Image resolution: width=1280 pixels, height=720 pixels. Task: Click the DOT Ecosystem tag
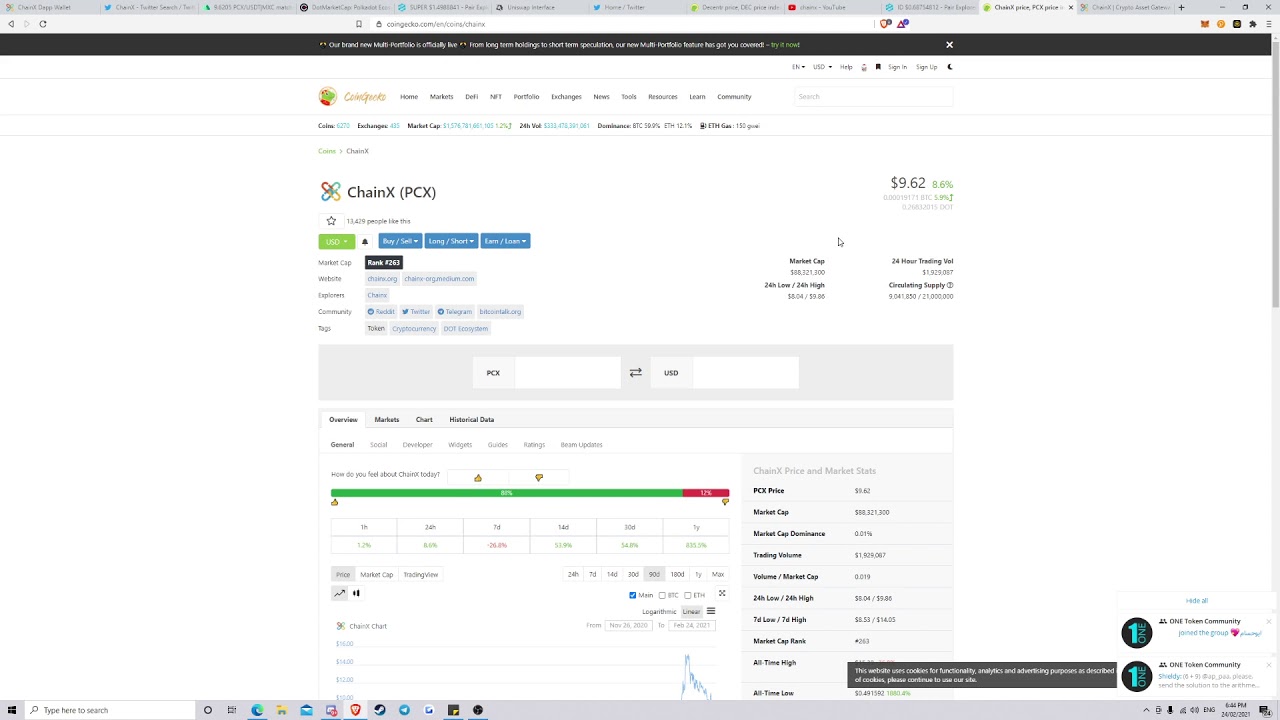pyautogui.click(x=465, y=329)
